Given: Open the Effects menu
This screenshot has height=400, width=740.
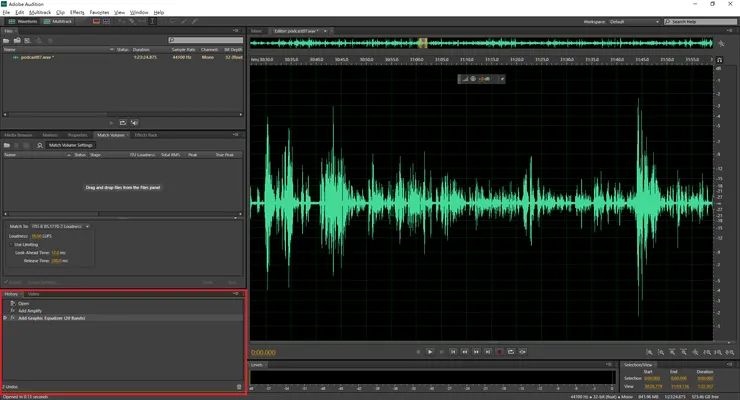Looking at the screenshot, I should [77, 12].
